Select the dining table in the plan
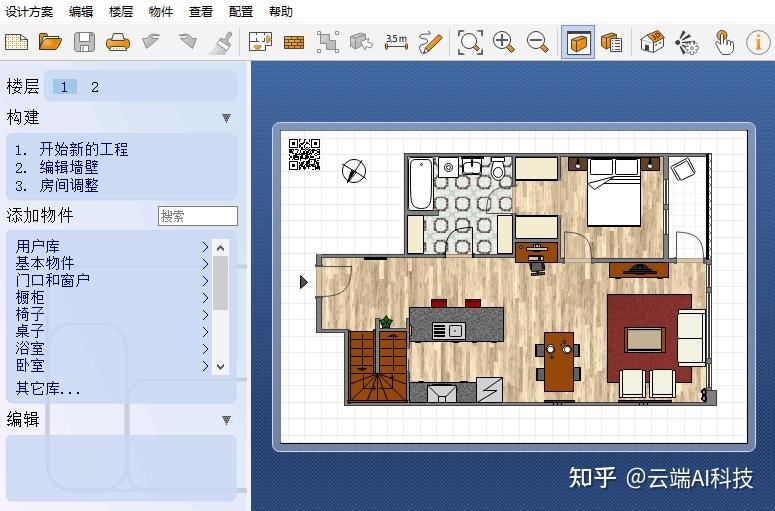This screenshot has height=511, width=775. (x=559, y=362)
